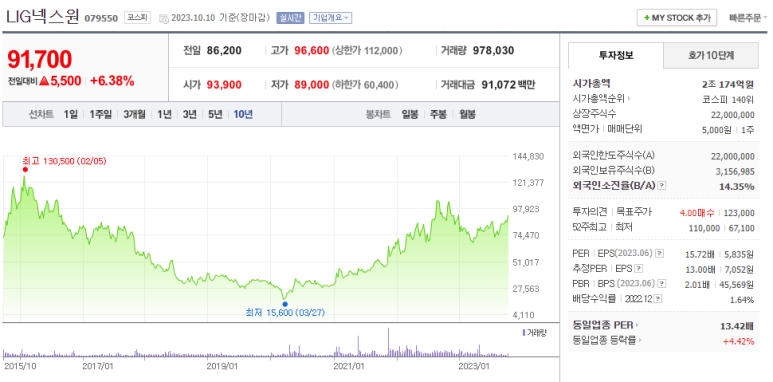Click help icon next to 추정PER EPS
Screen dimensions: 773x382
[x=639, y=269]
